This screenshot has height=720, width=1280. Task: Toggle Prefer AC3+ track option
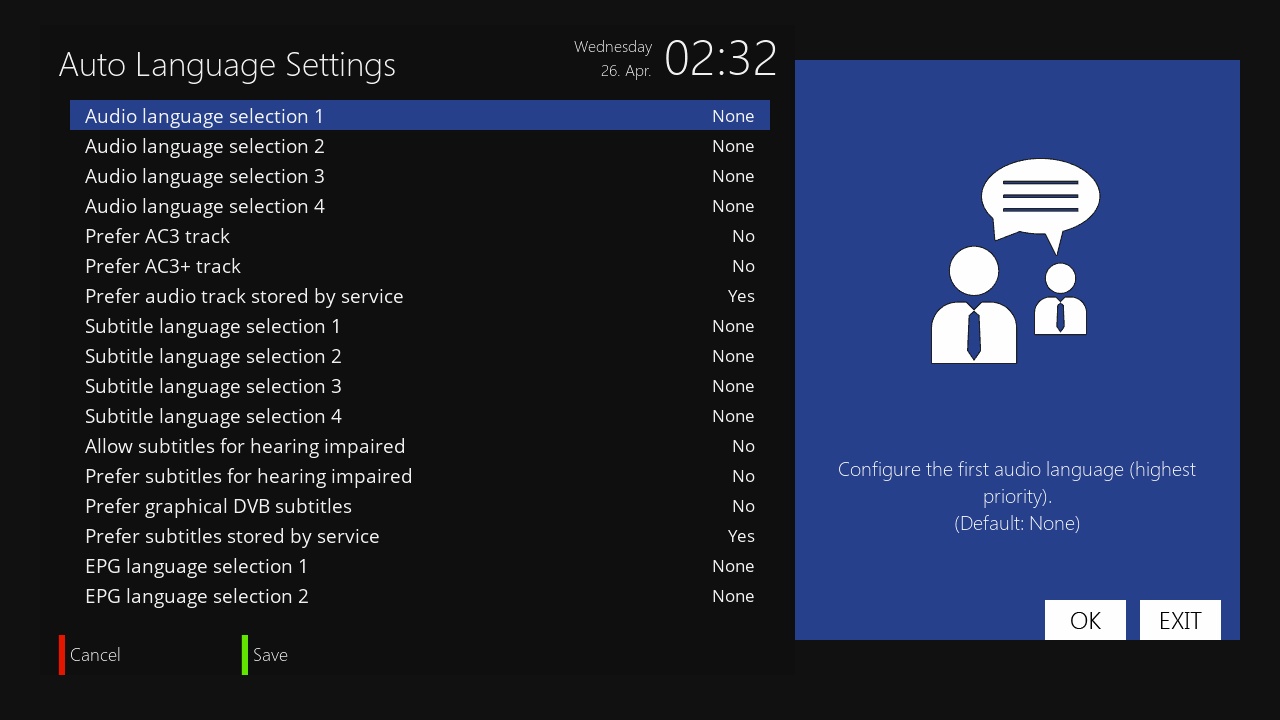420,266
